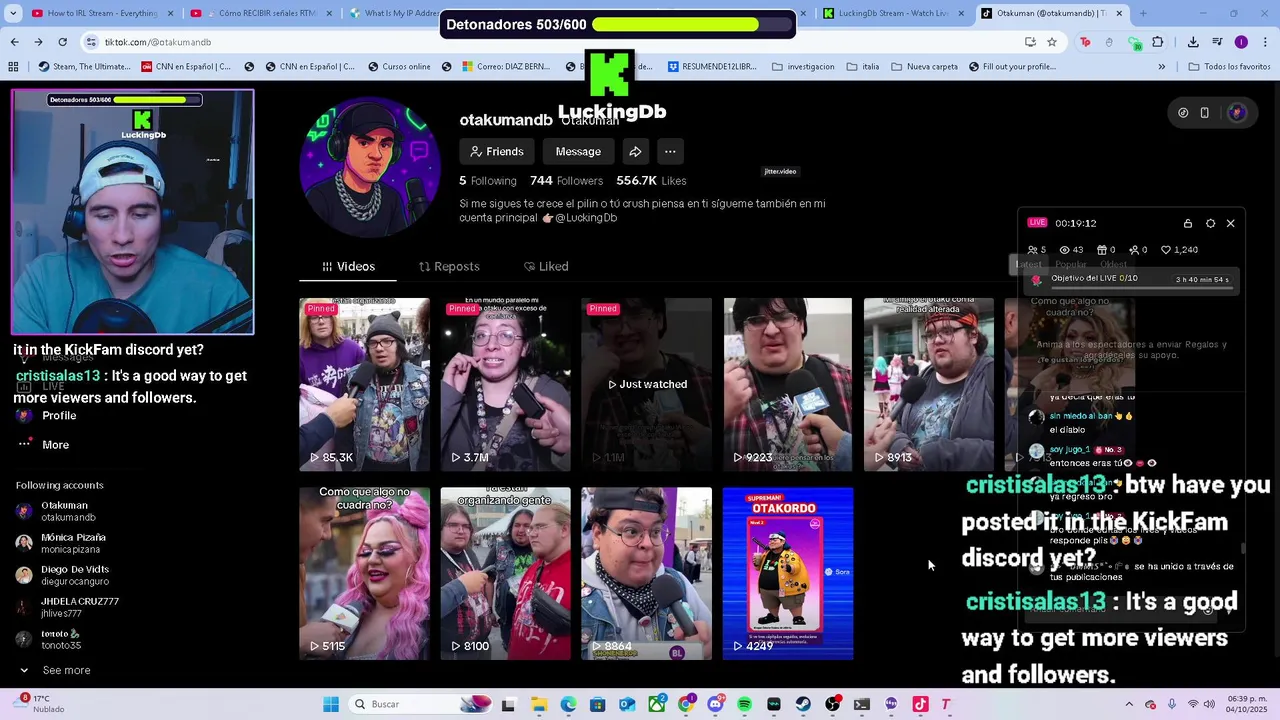Viewport: 1280px width, 720px height.
Task: Expand the bookmarks overflow chevron
Action: coord(1161,67)
